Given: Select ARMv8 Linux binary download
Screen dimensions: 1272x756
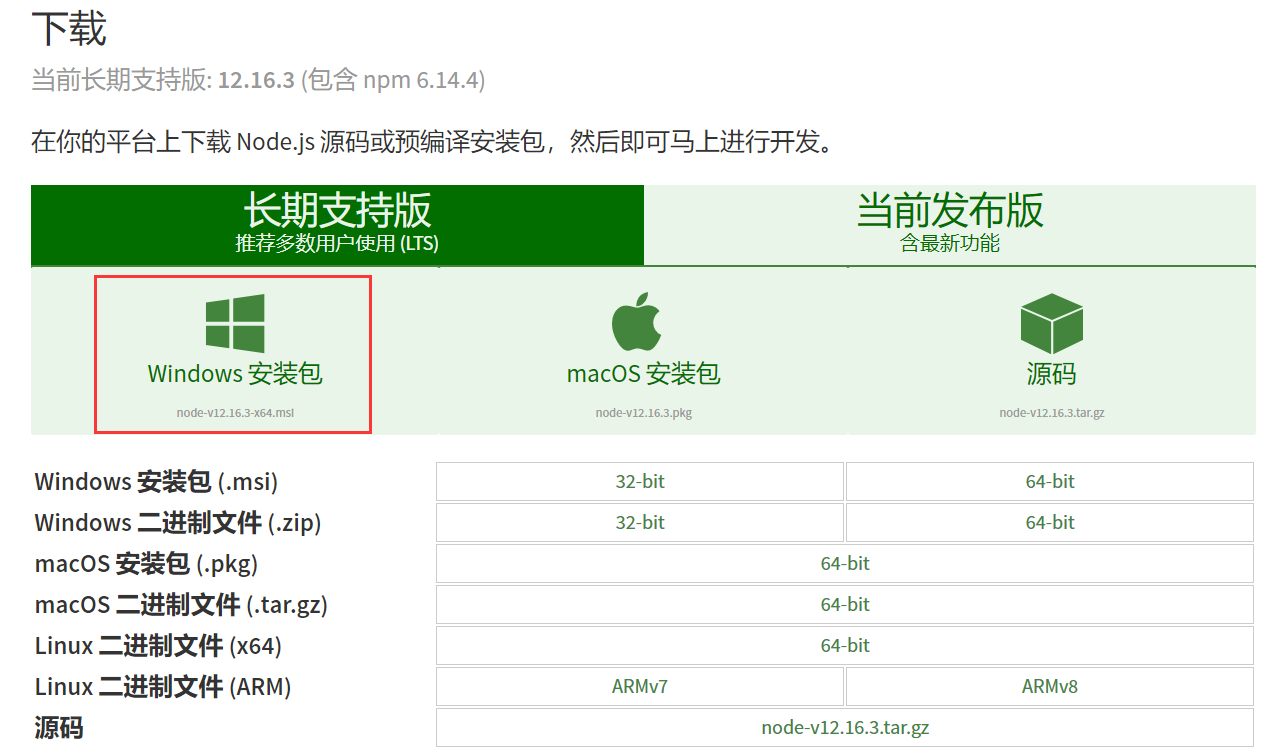Looking at the screenshot, I should 1050,686.
